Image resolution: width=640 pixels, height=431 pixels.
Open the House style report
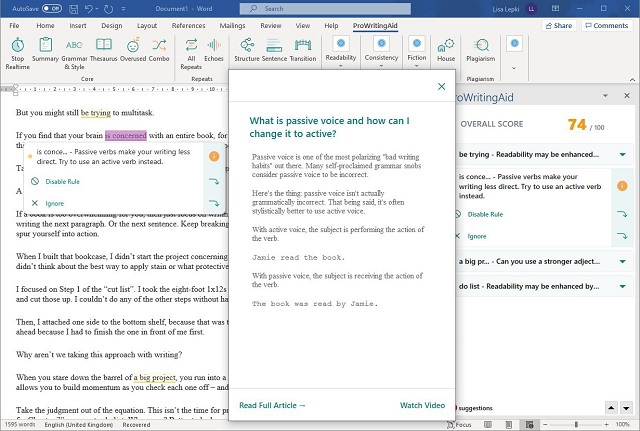coord(446,50)
